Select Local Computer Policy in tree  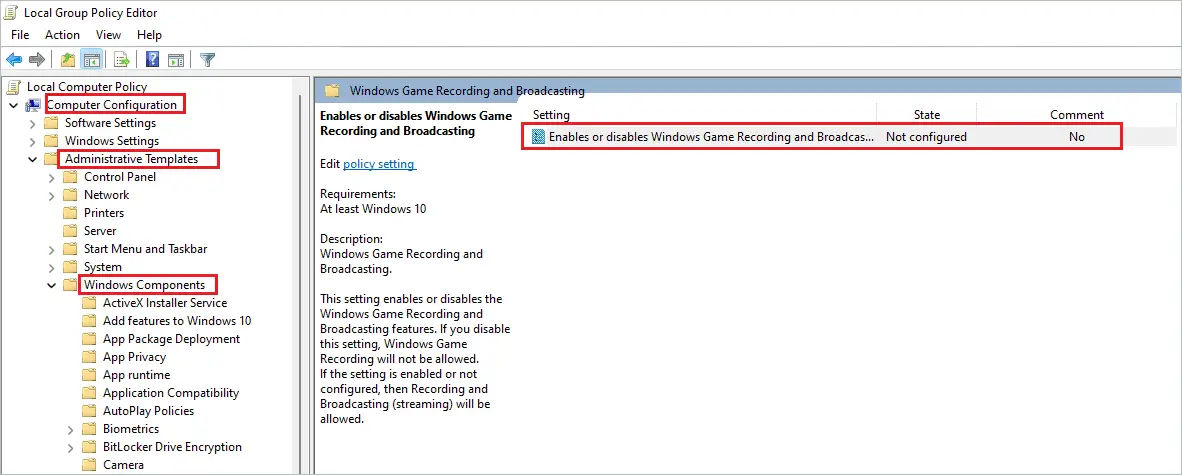87,87
